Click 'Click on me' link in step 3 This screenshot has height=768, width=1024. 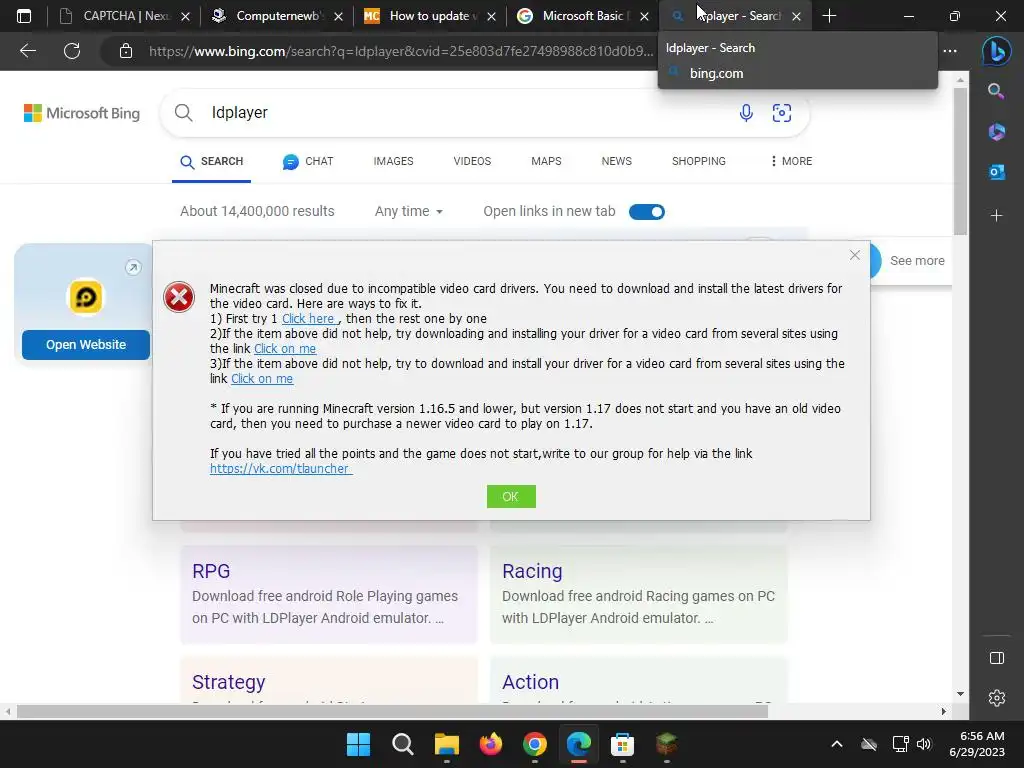coord(262,379)
